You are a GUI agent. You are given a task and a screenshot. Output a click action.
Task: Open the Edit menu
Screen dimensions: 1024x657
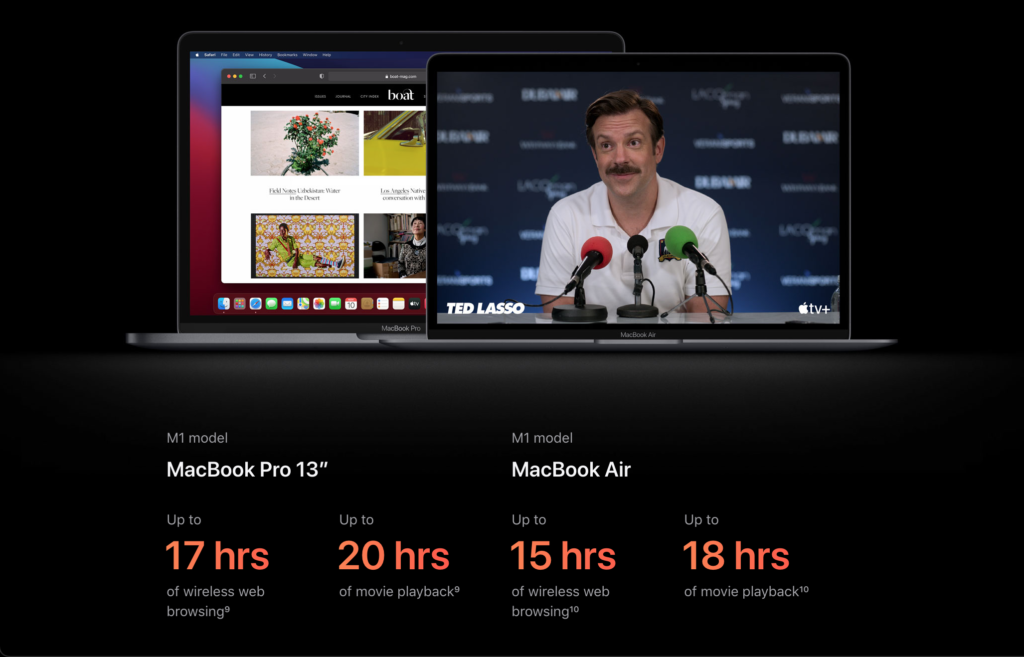click(236, 55)
